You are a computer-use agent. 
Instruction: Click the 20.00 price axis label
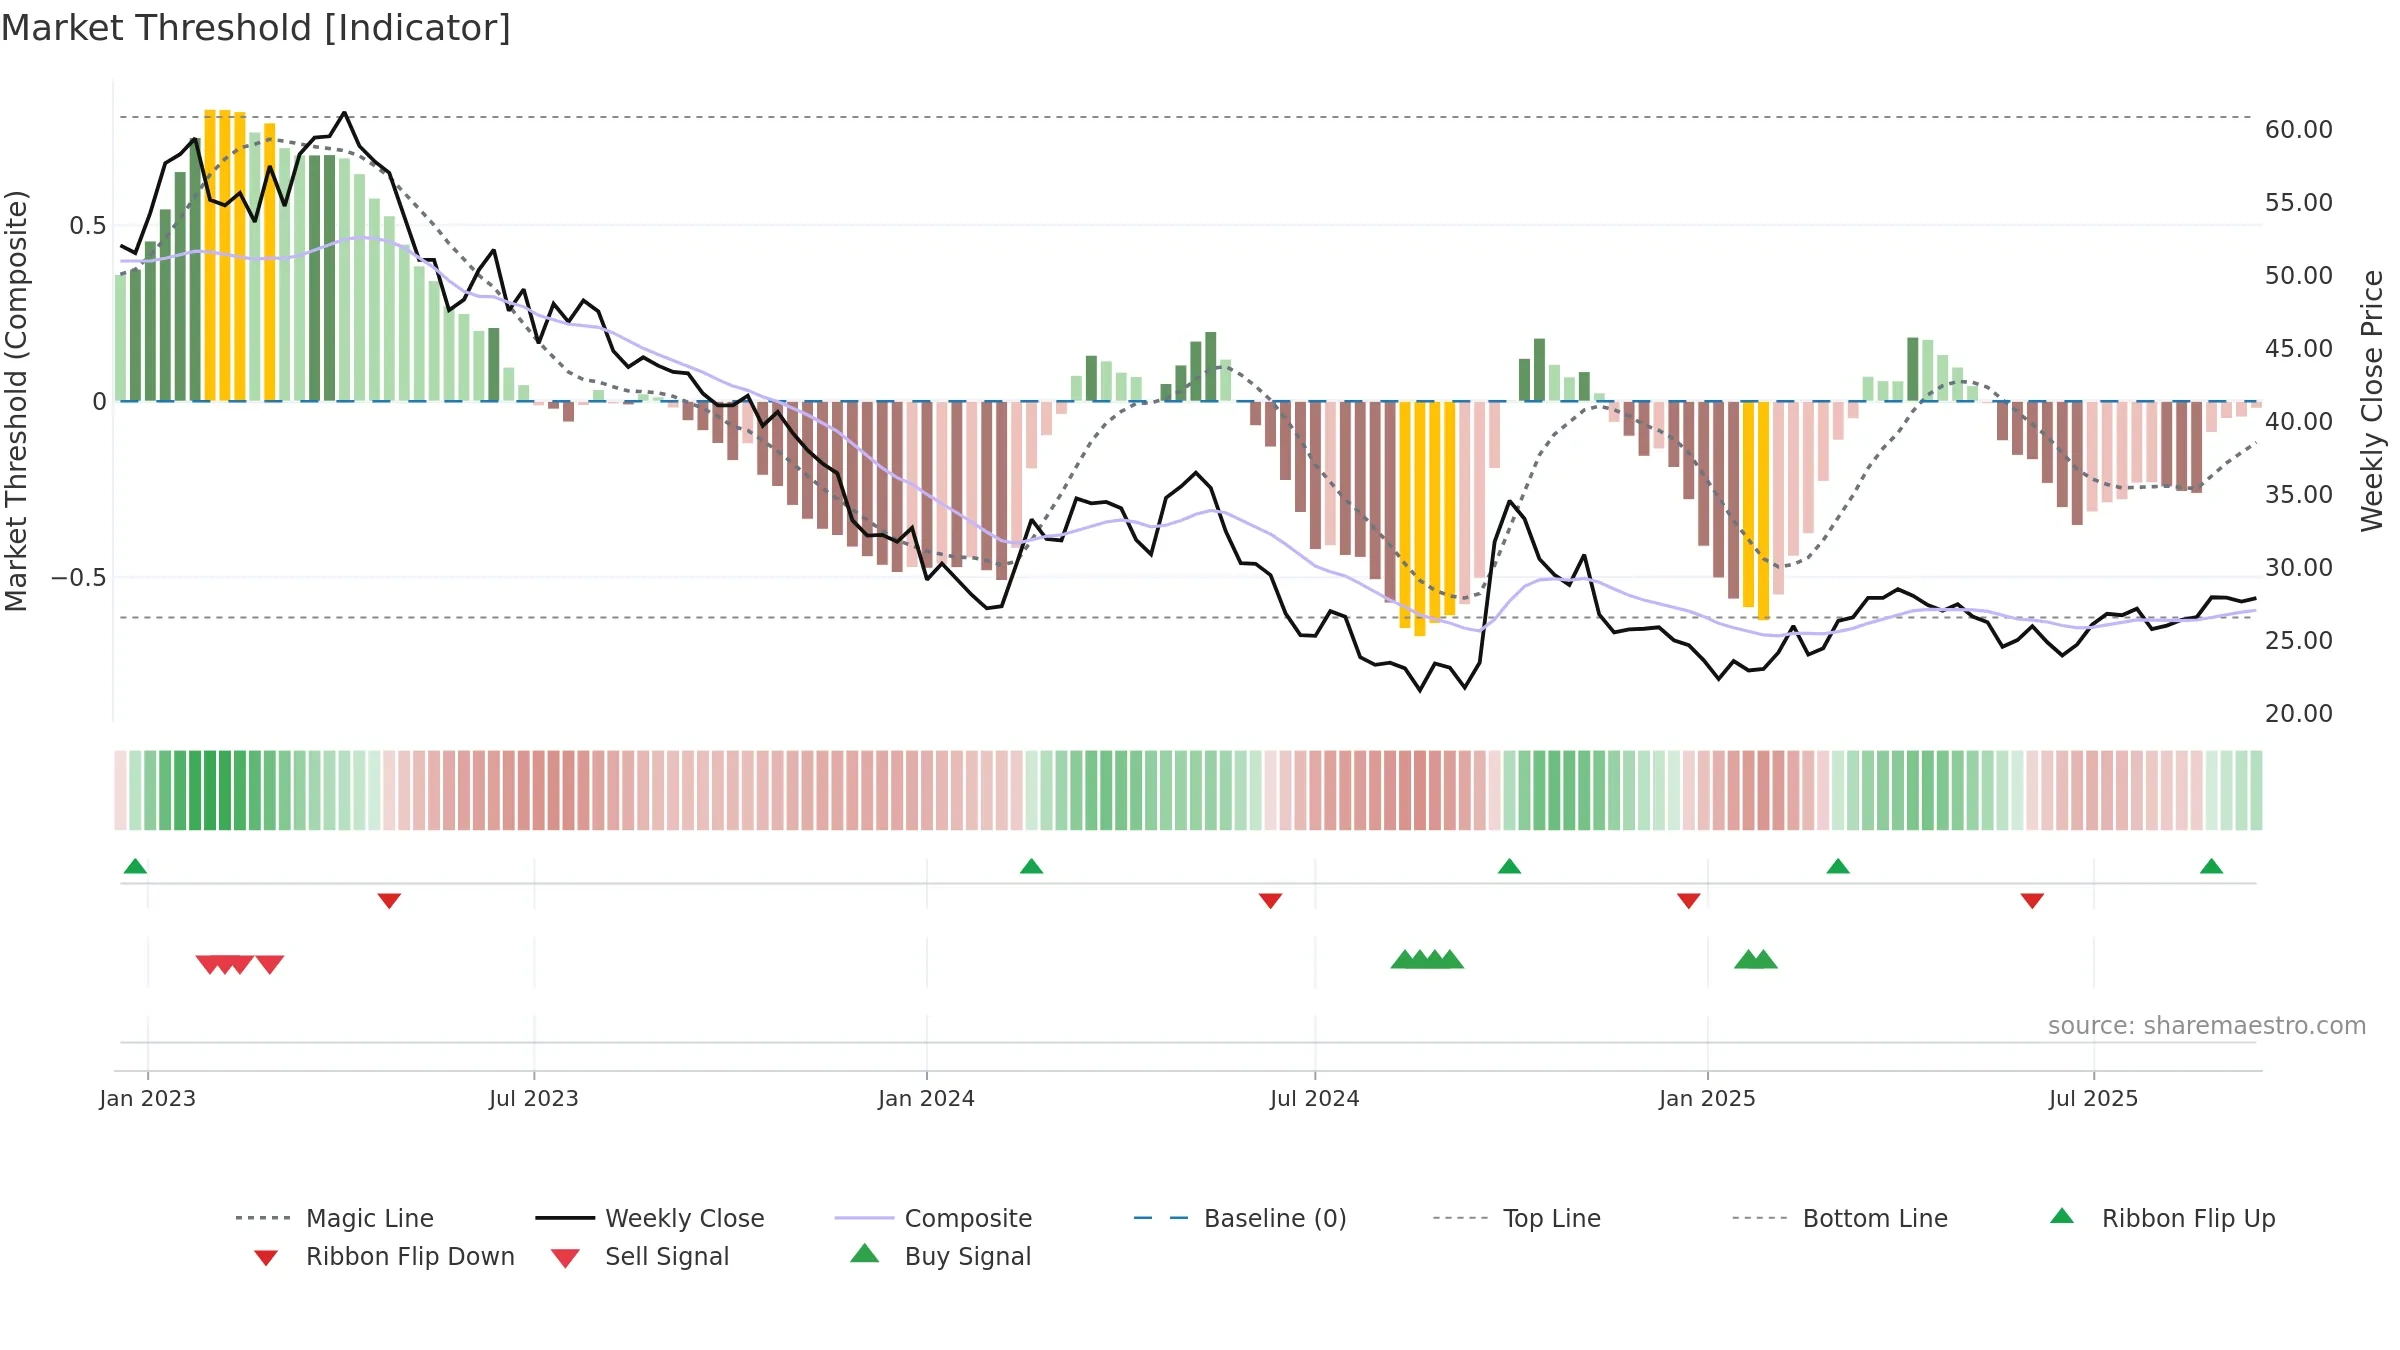pyautogui.click(x=2298, y=713)
